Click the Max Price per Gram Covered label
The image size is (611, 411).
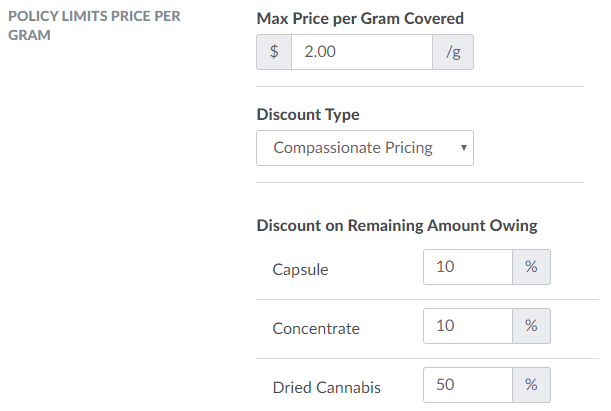point(360,19)
